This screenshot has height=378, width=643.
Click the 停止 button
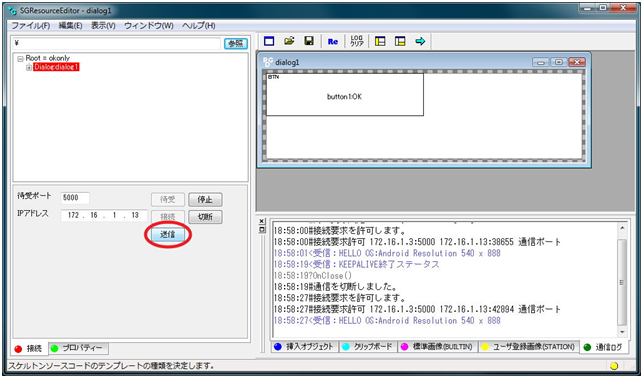tap(205, 200)
